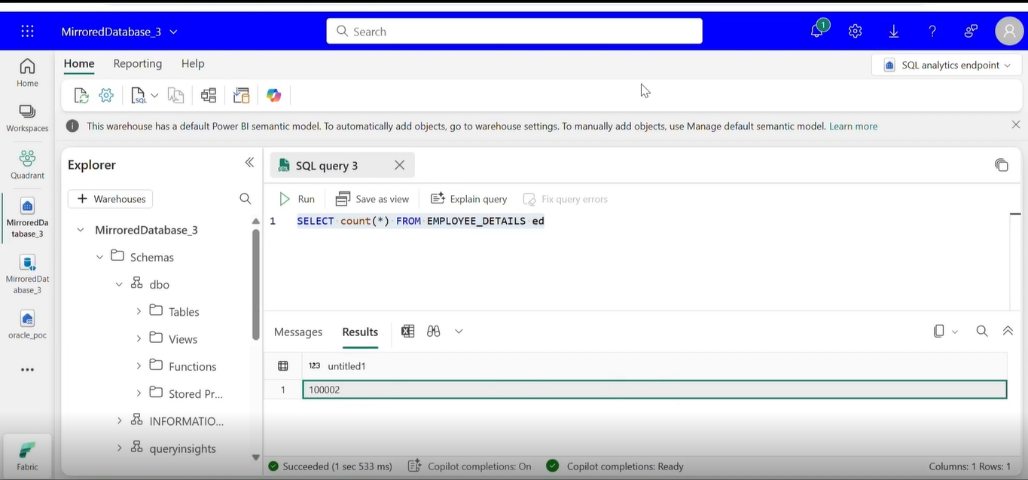Follow the Learn more link
The image size is (1028, 480).
[x=853, y=126]
